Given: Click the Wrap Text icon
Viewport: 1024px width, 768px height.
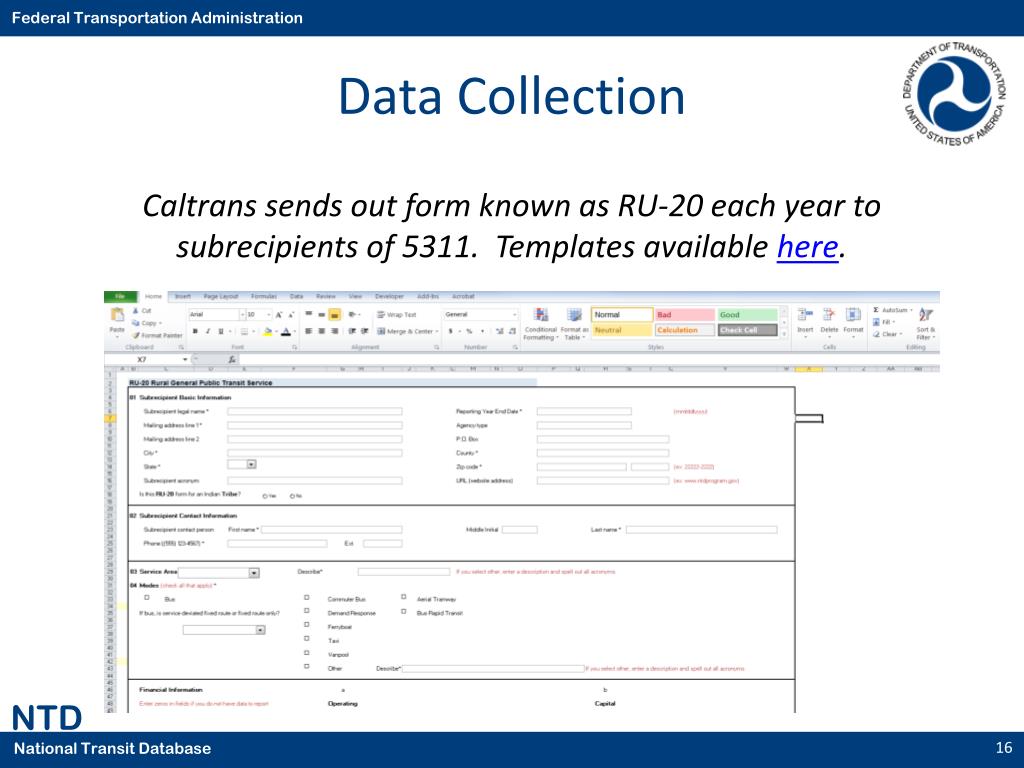Looking at the screenshot, I should 381,315.
